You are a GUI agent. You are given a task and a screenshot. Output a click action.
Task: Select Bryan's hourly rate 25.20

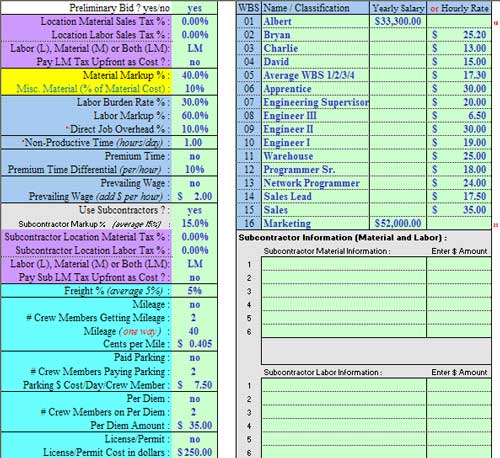pos(459,35)
